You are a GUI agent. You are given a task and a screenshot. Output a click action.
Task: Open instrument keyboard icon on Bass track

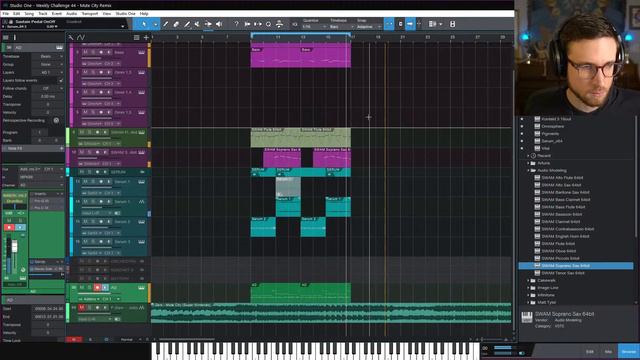[x=141, y=52]
